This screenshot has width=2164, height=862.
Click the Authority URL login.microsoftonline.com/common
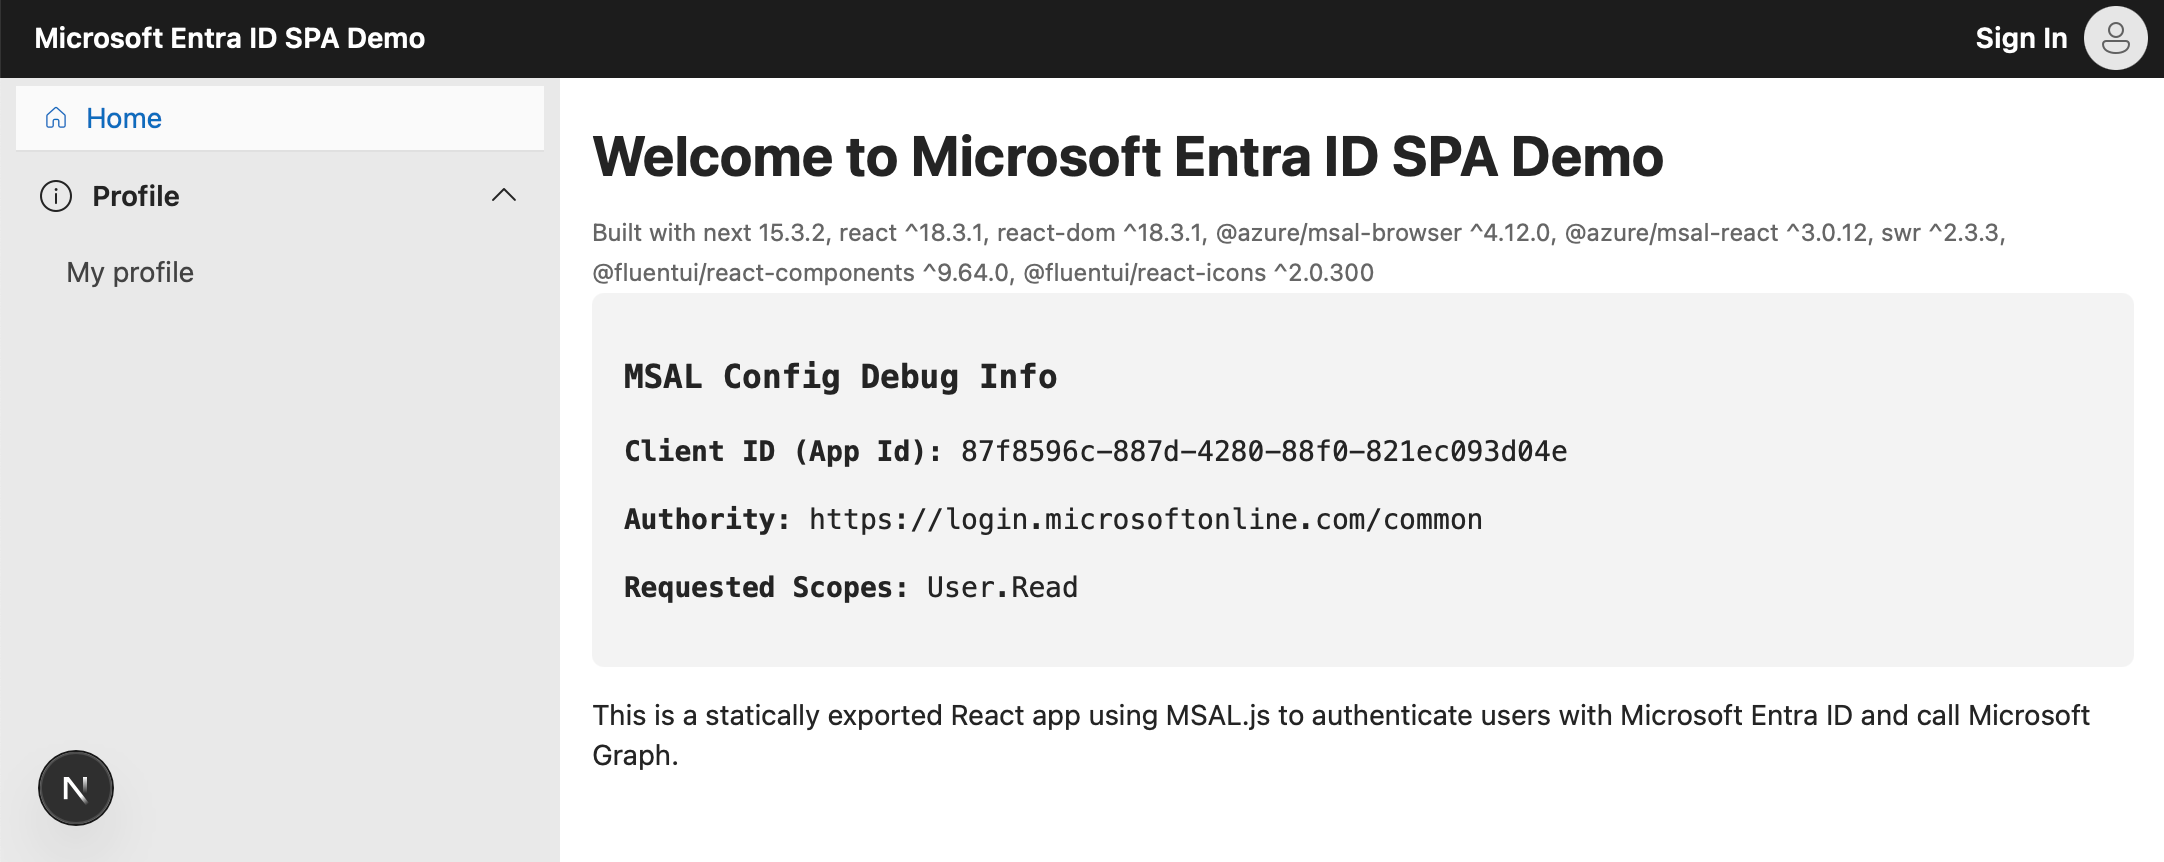(1146, 519)
